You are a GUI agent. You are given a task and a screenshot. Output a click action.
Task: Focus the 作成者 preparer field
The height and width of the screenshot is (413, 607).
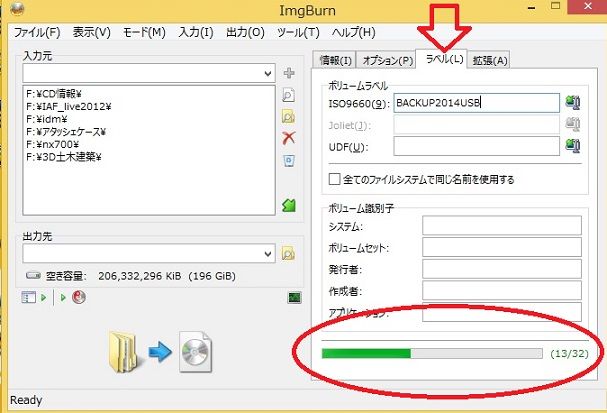point(502,290)
